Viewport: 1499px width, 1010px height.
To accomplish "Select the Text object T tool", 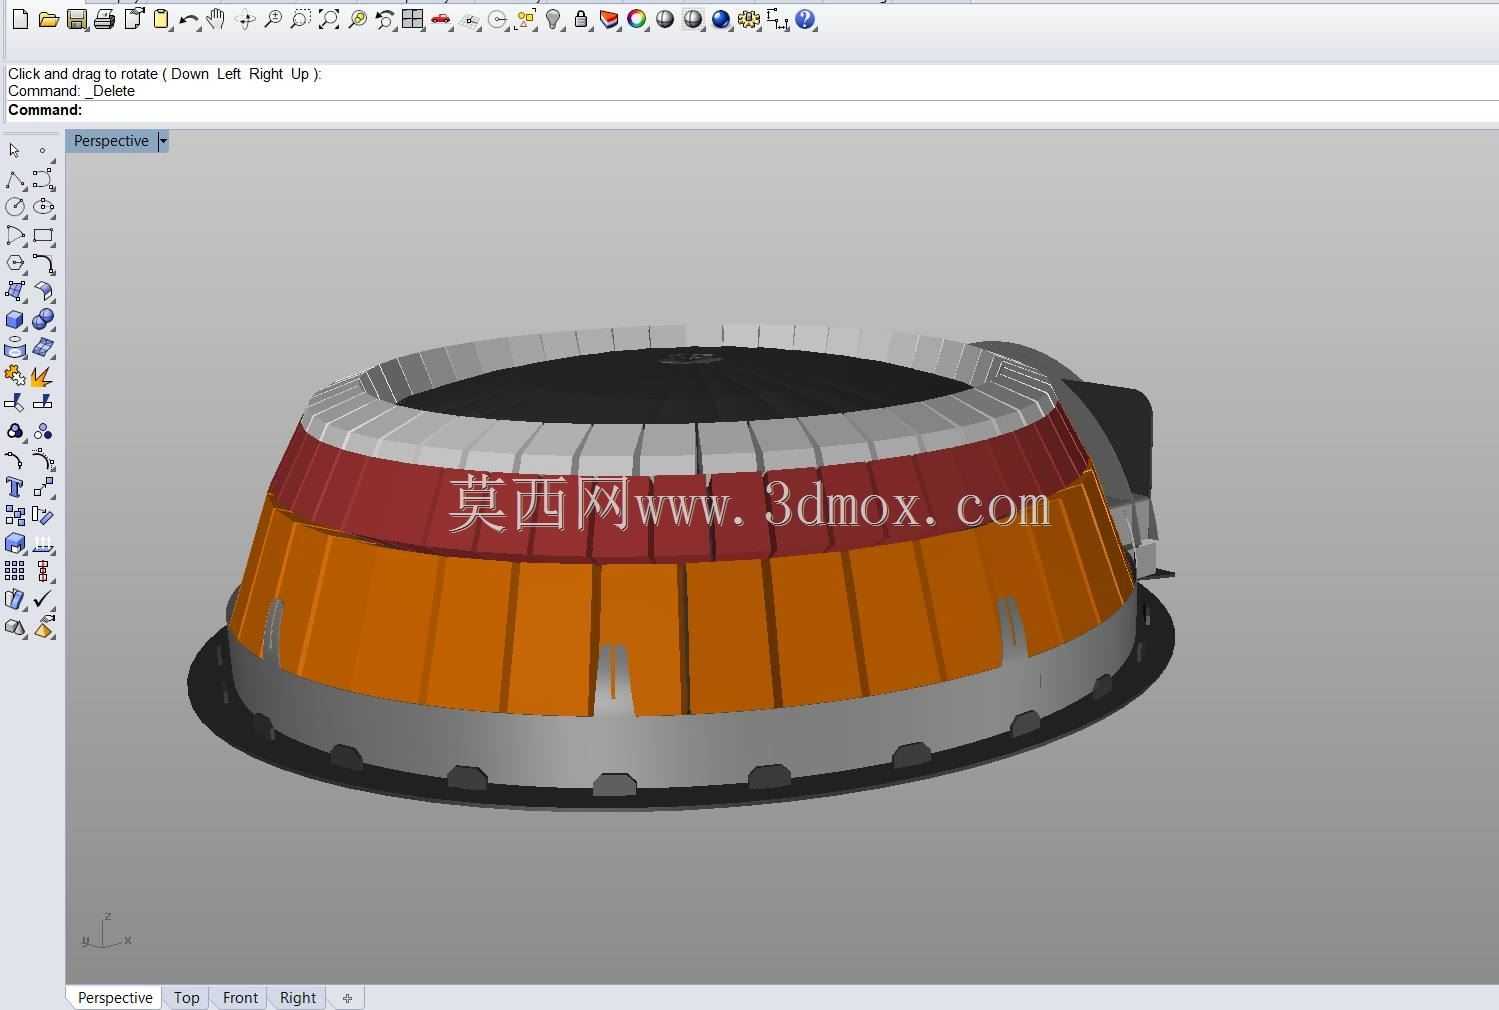I will pyautogui.click(x=15, y=487).
